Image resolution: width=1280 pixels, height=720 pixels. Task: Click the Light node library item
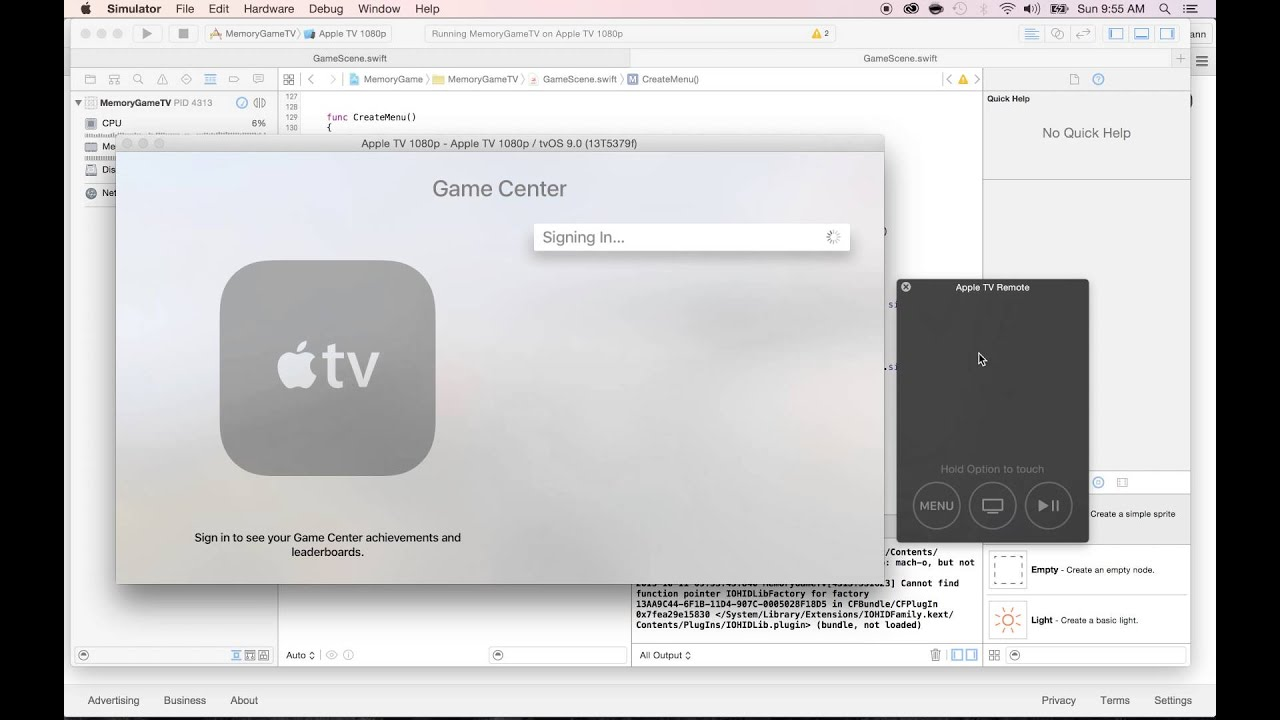pyautogui.click(x=1086, y=620)
